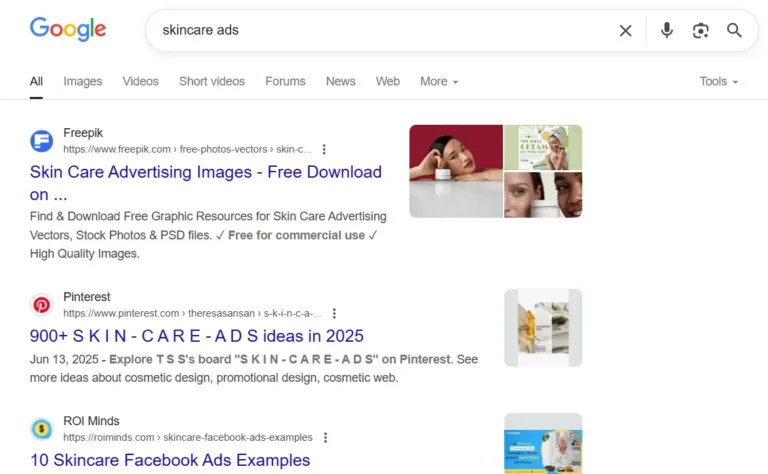768x474 pixels.
Task: Click the ROI Minds site name
Action: click(x=91, y=421)
